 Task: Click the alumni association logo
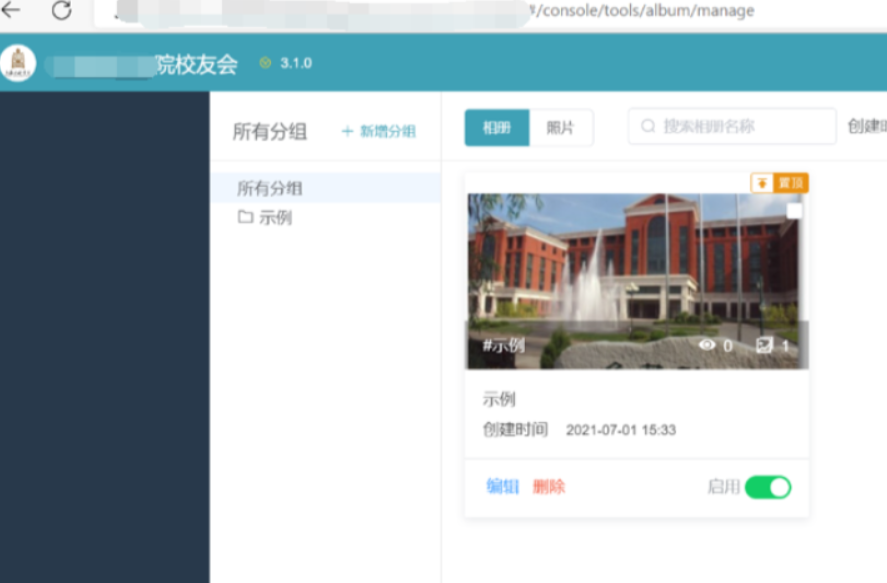coord(18,63)
